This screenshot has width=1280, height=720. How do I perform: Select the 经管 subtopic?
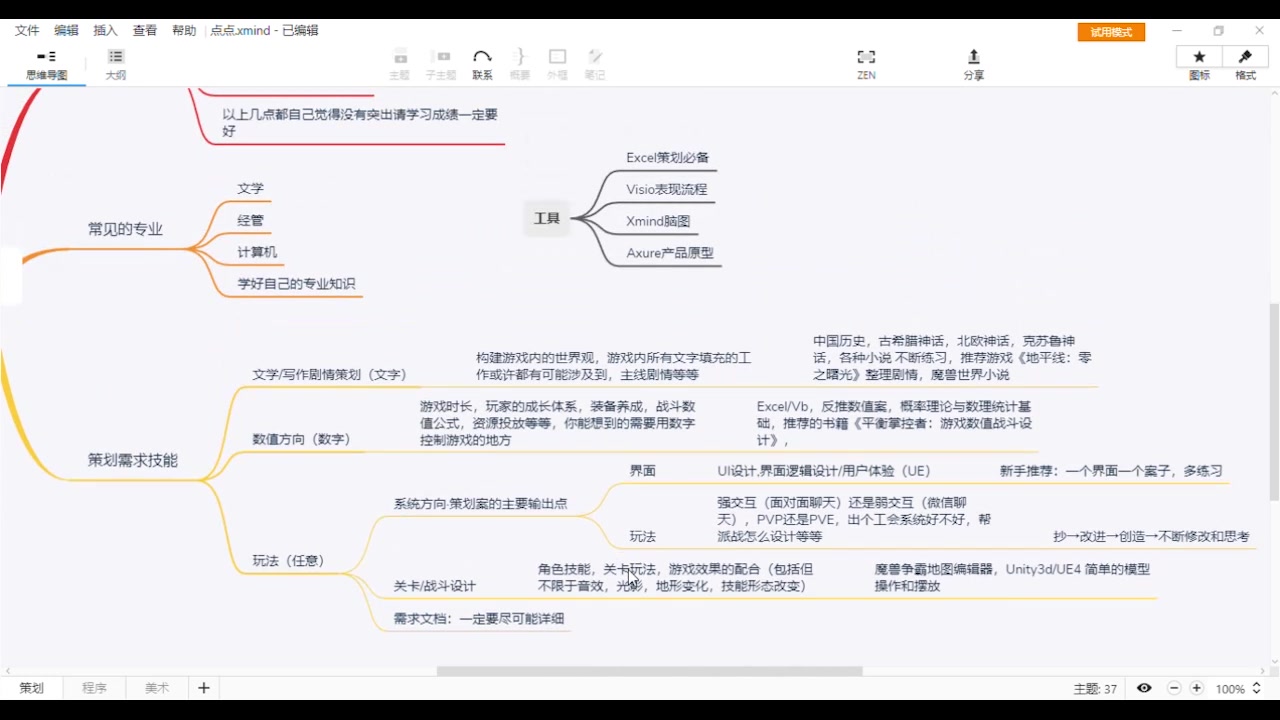(251, 220)
